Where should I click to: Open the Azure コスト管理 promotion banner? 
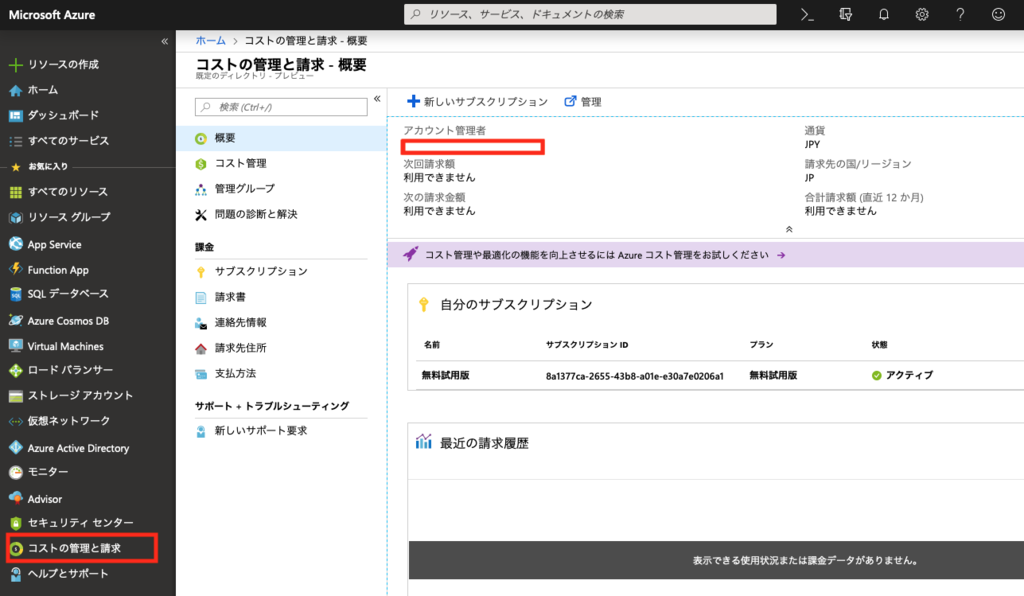pos(705,255)
